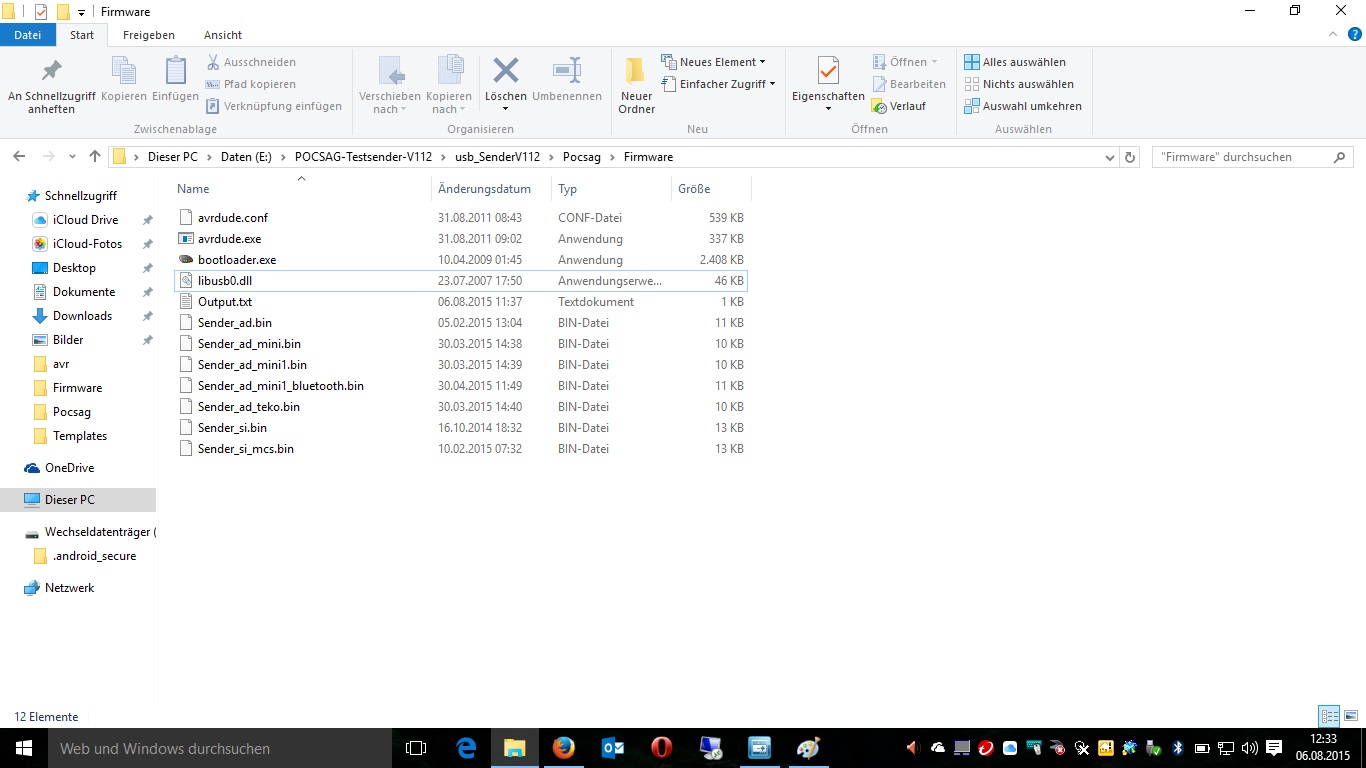The width and height of the screenshot is (1366, 768).
Task: Open the Ansicht ribbon tab
Action: tap(223, 35)
